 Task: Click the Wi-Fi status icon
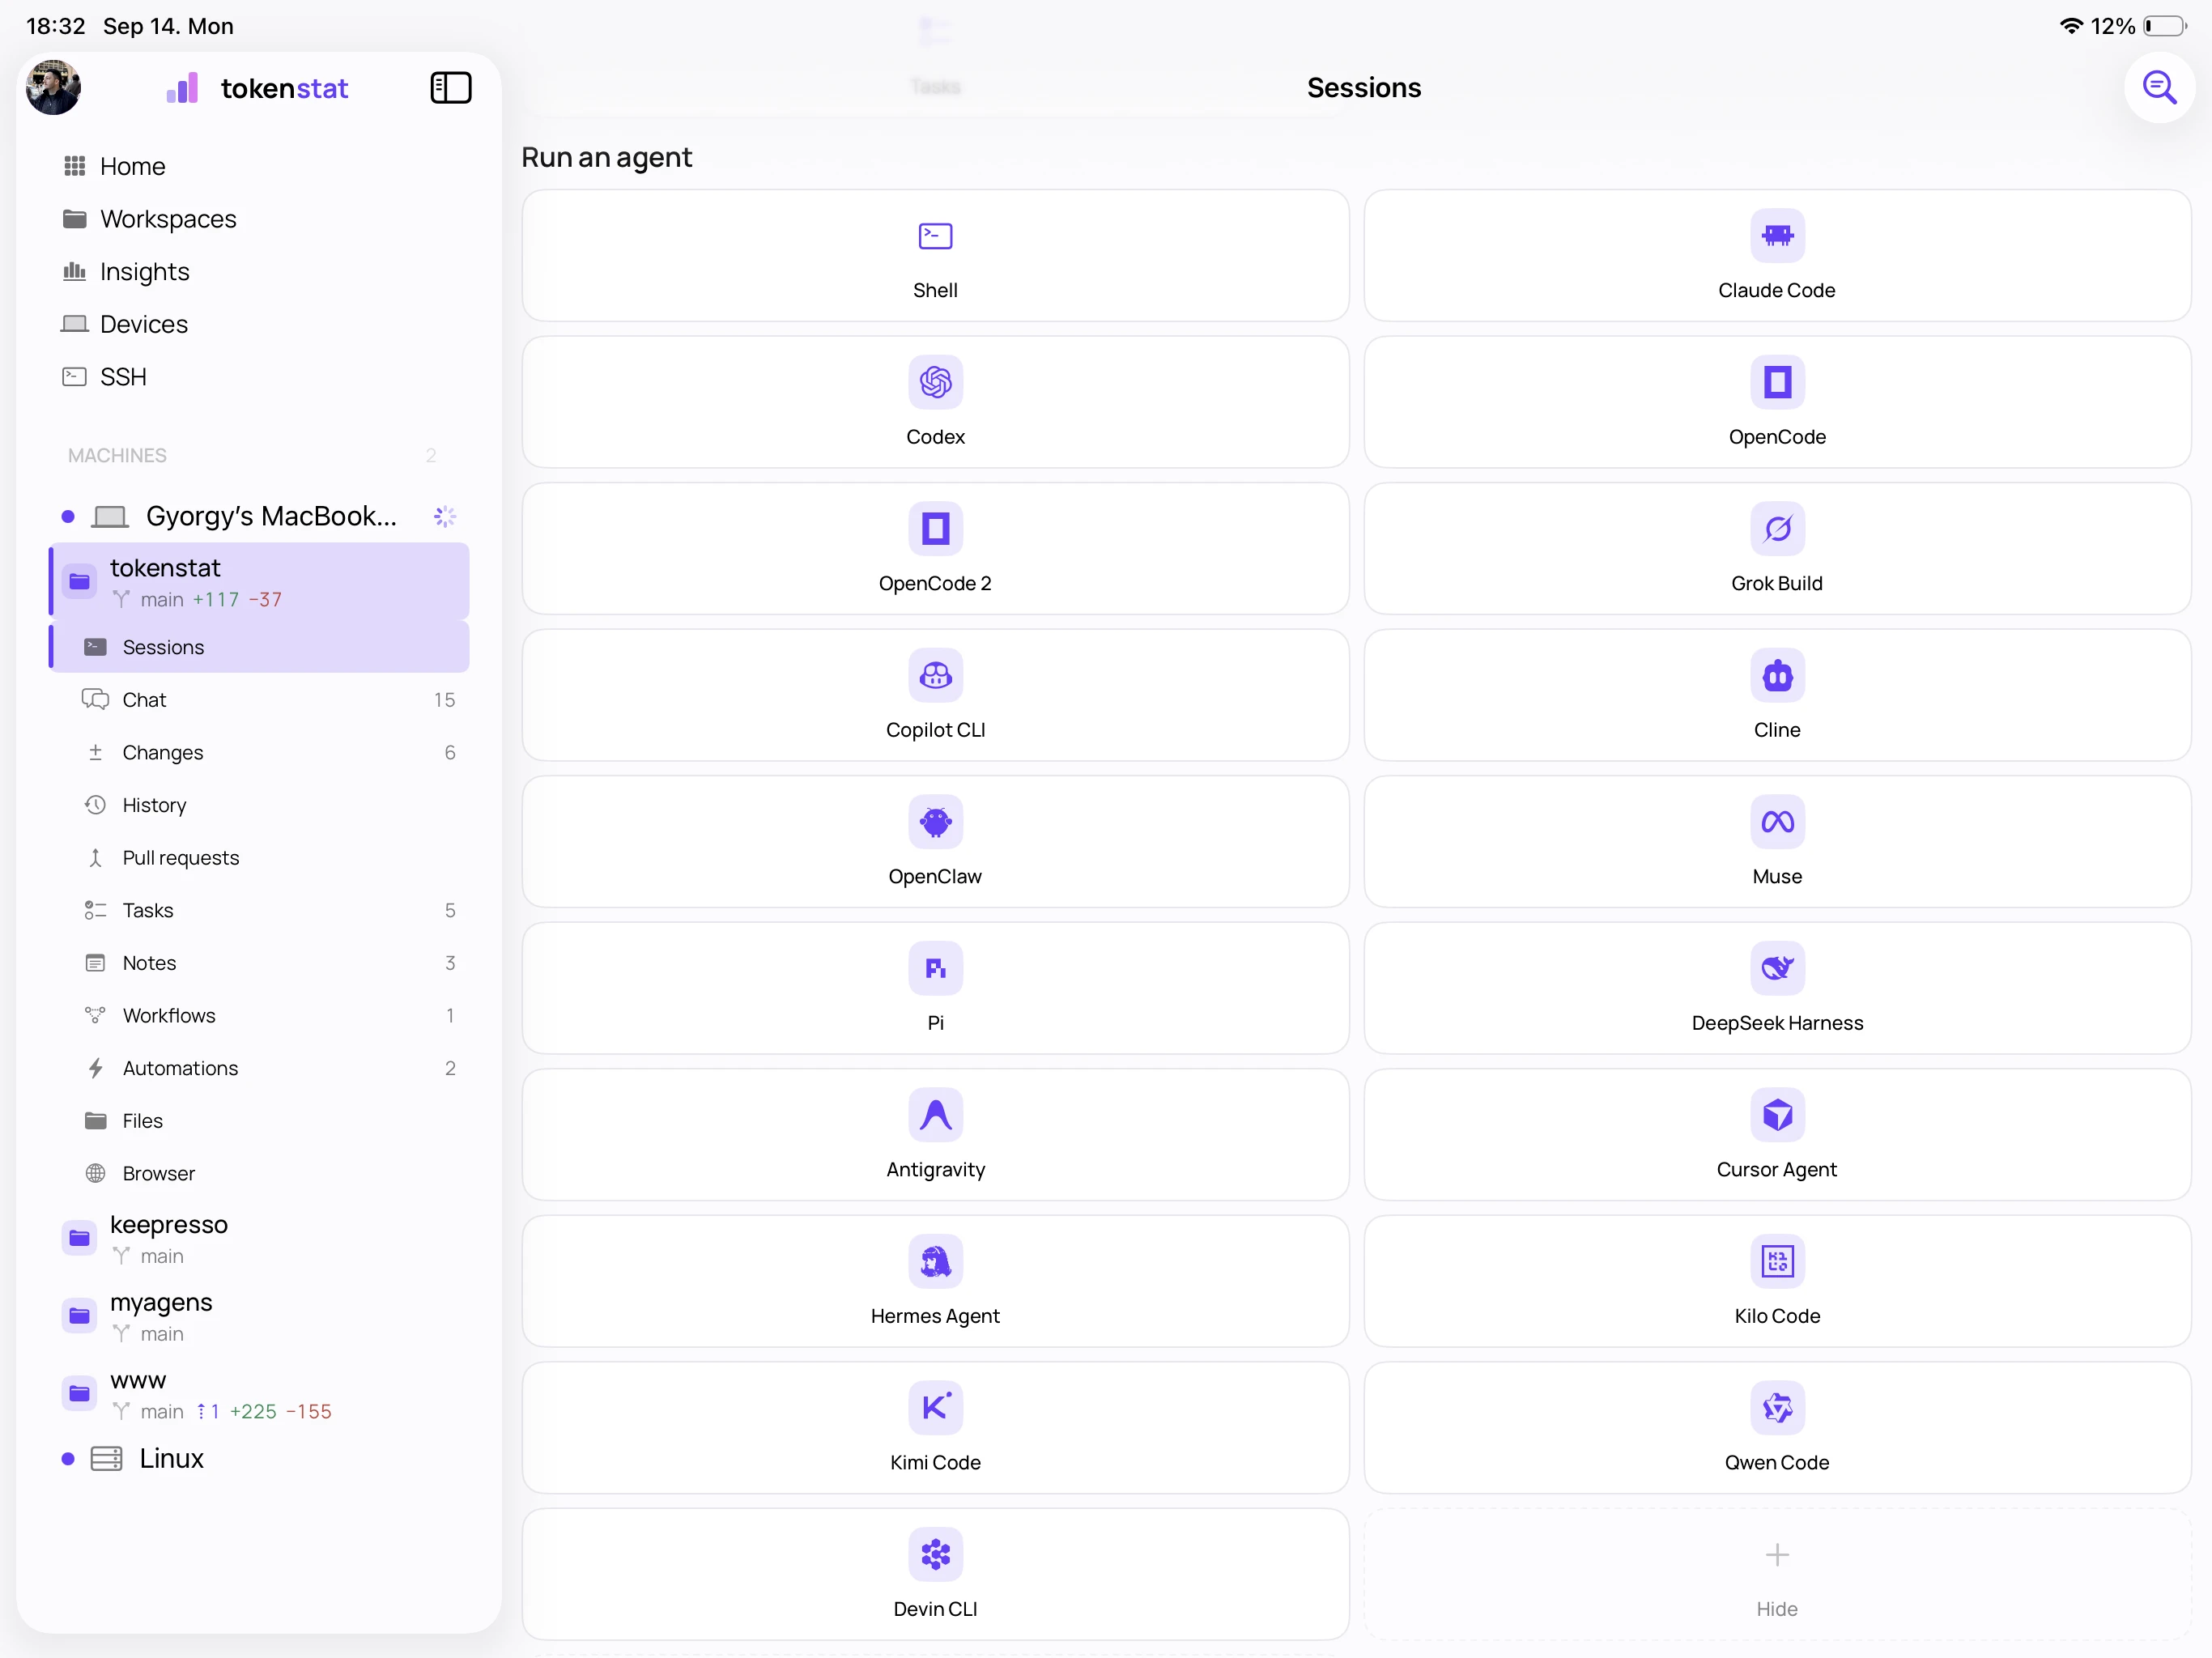point(2071,26)
